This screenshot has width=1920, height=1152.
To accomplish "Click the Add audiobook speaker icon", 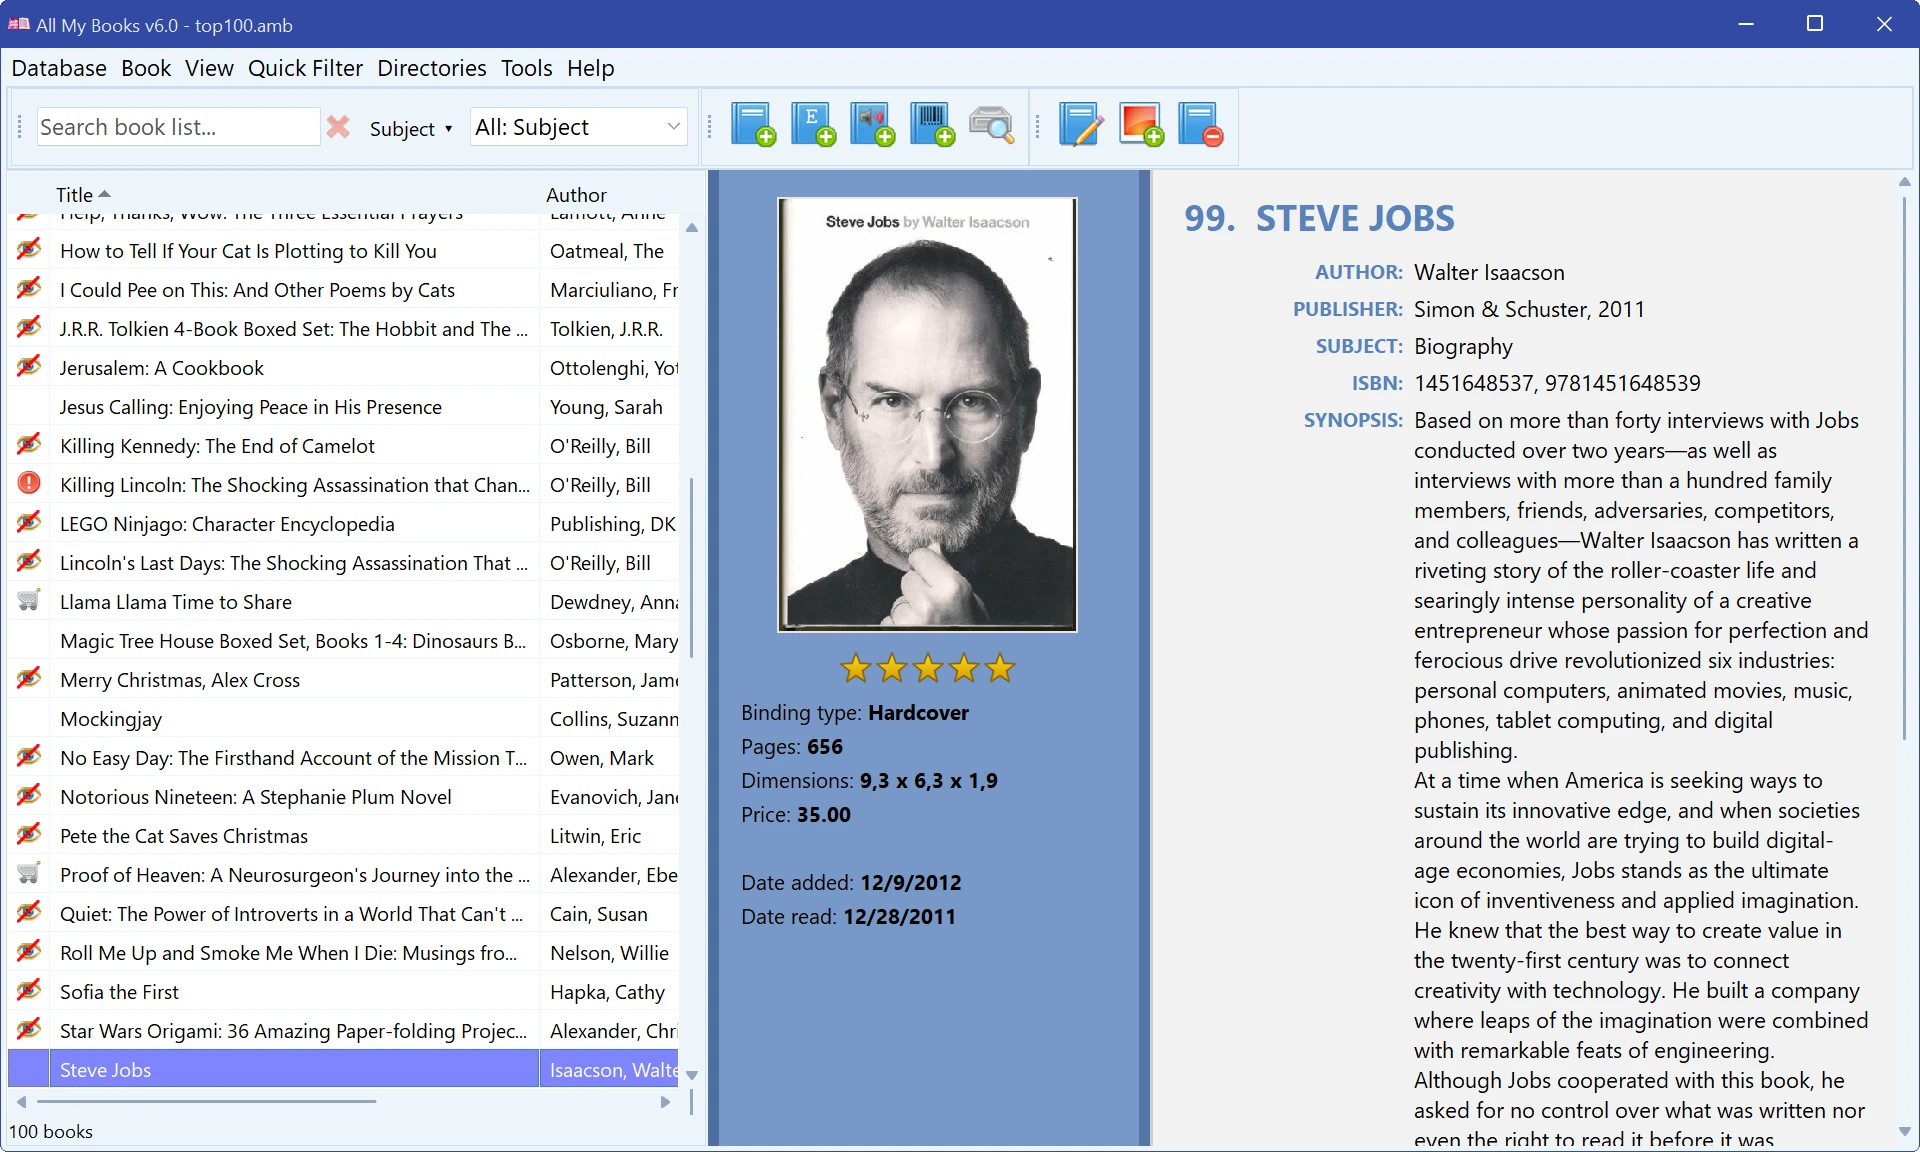I will [x=873, y=126].
